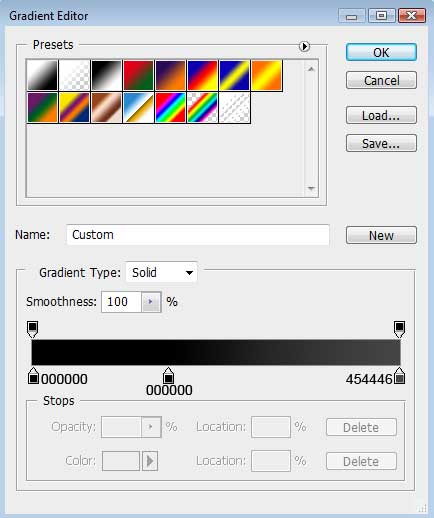Select the foreground-to-transparent gradient preset
This screenshot has height=518, width=434.
pyautogui.click(x=74, y=75)
